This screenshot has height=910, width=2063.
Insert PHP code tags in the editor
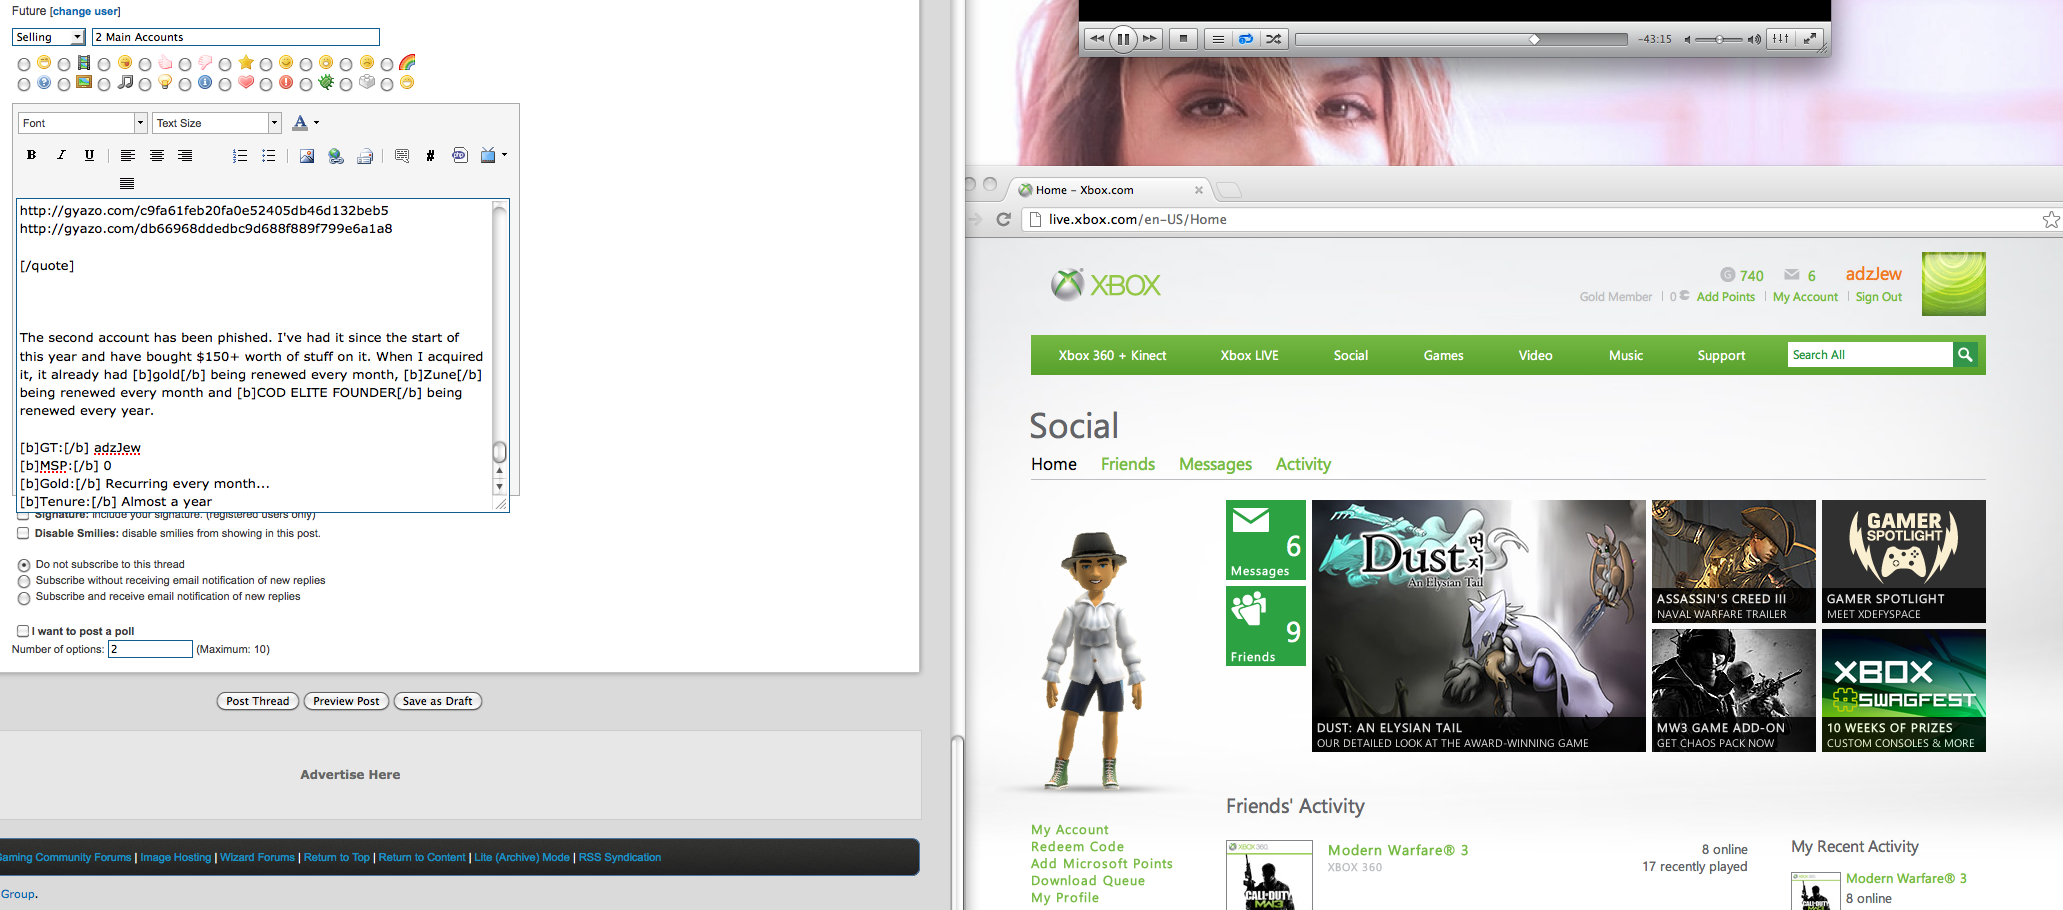tap(460, 155)
